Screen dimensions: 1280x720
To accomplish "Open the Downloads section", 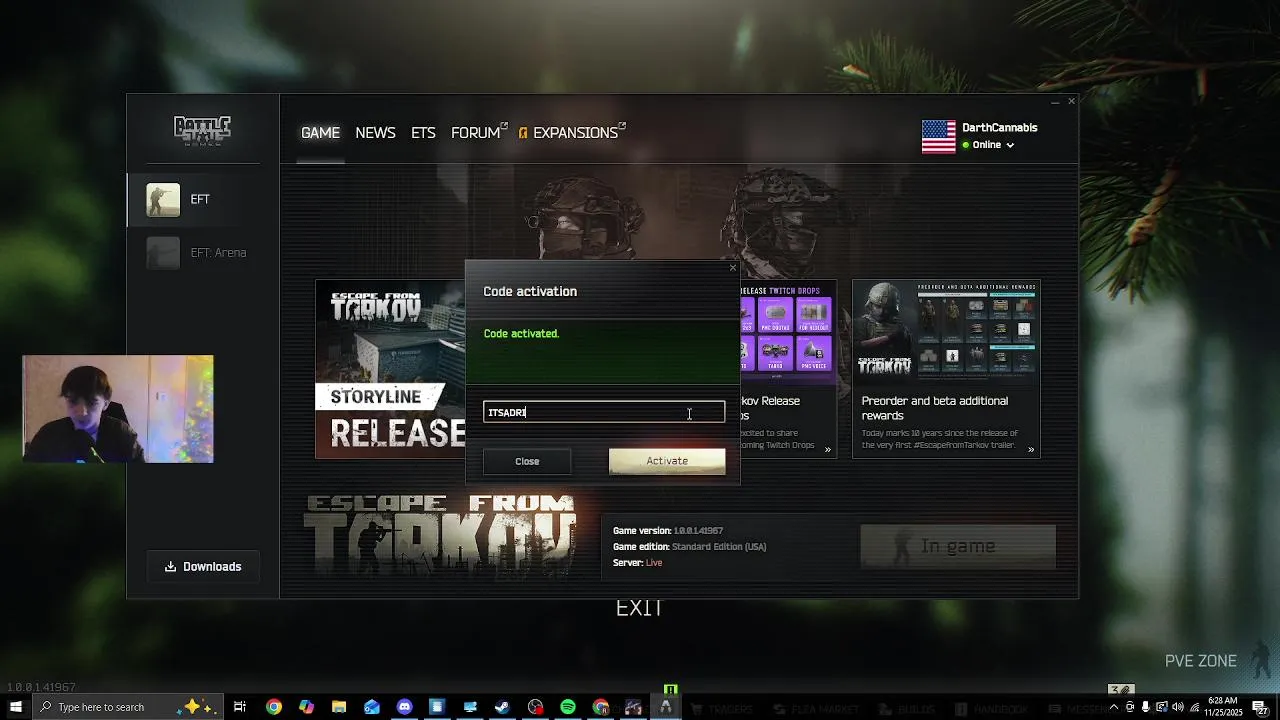I will tap(203, 567).
